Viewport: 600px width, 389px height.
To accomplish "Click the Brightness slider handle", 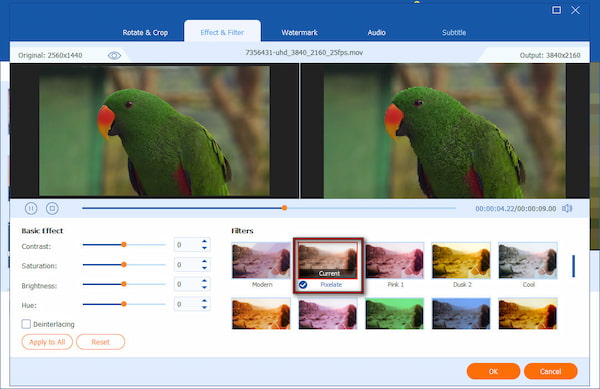I will (x=124, y=284).
